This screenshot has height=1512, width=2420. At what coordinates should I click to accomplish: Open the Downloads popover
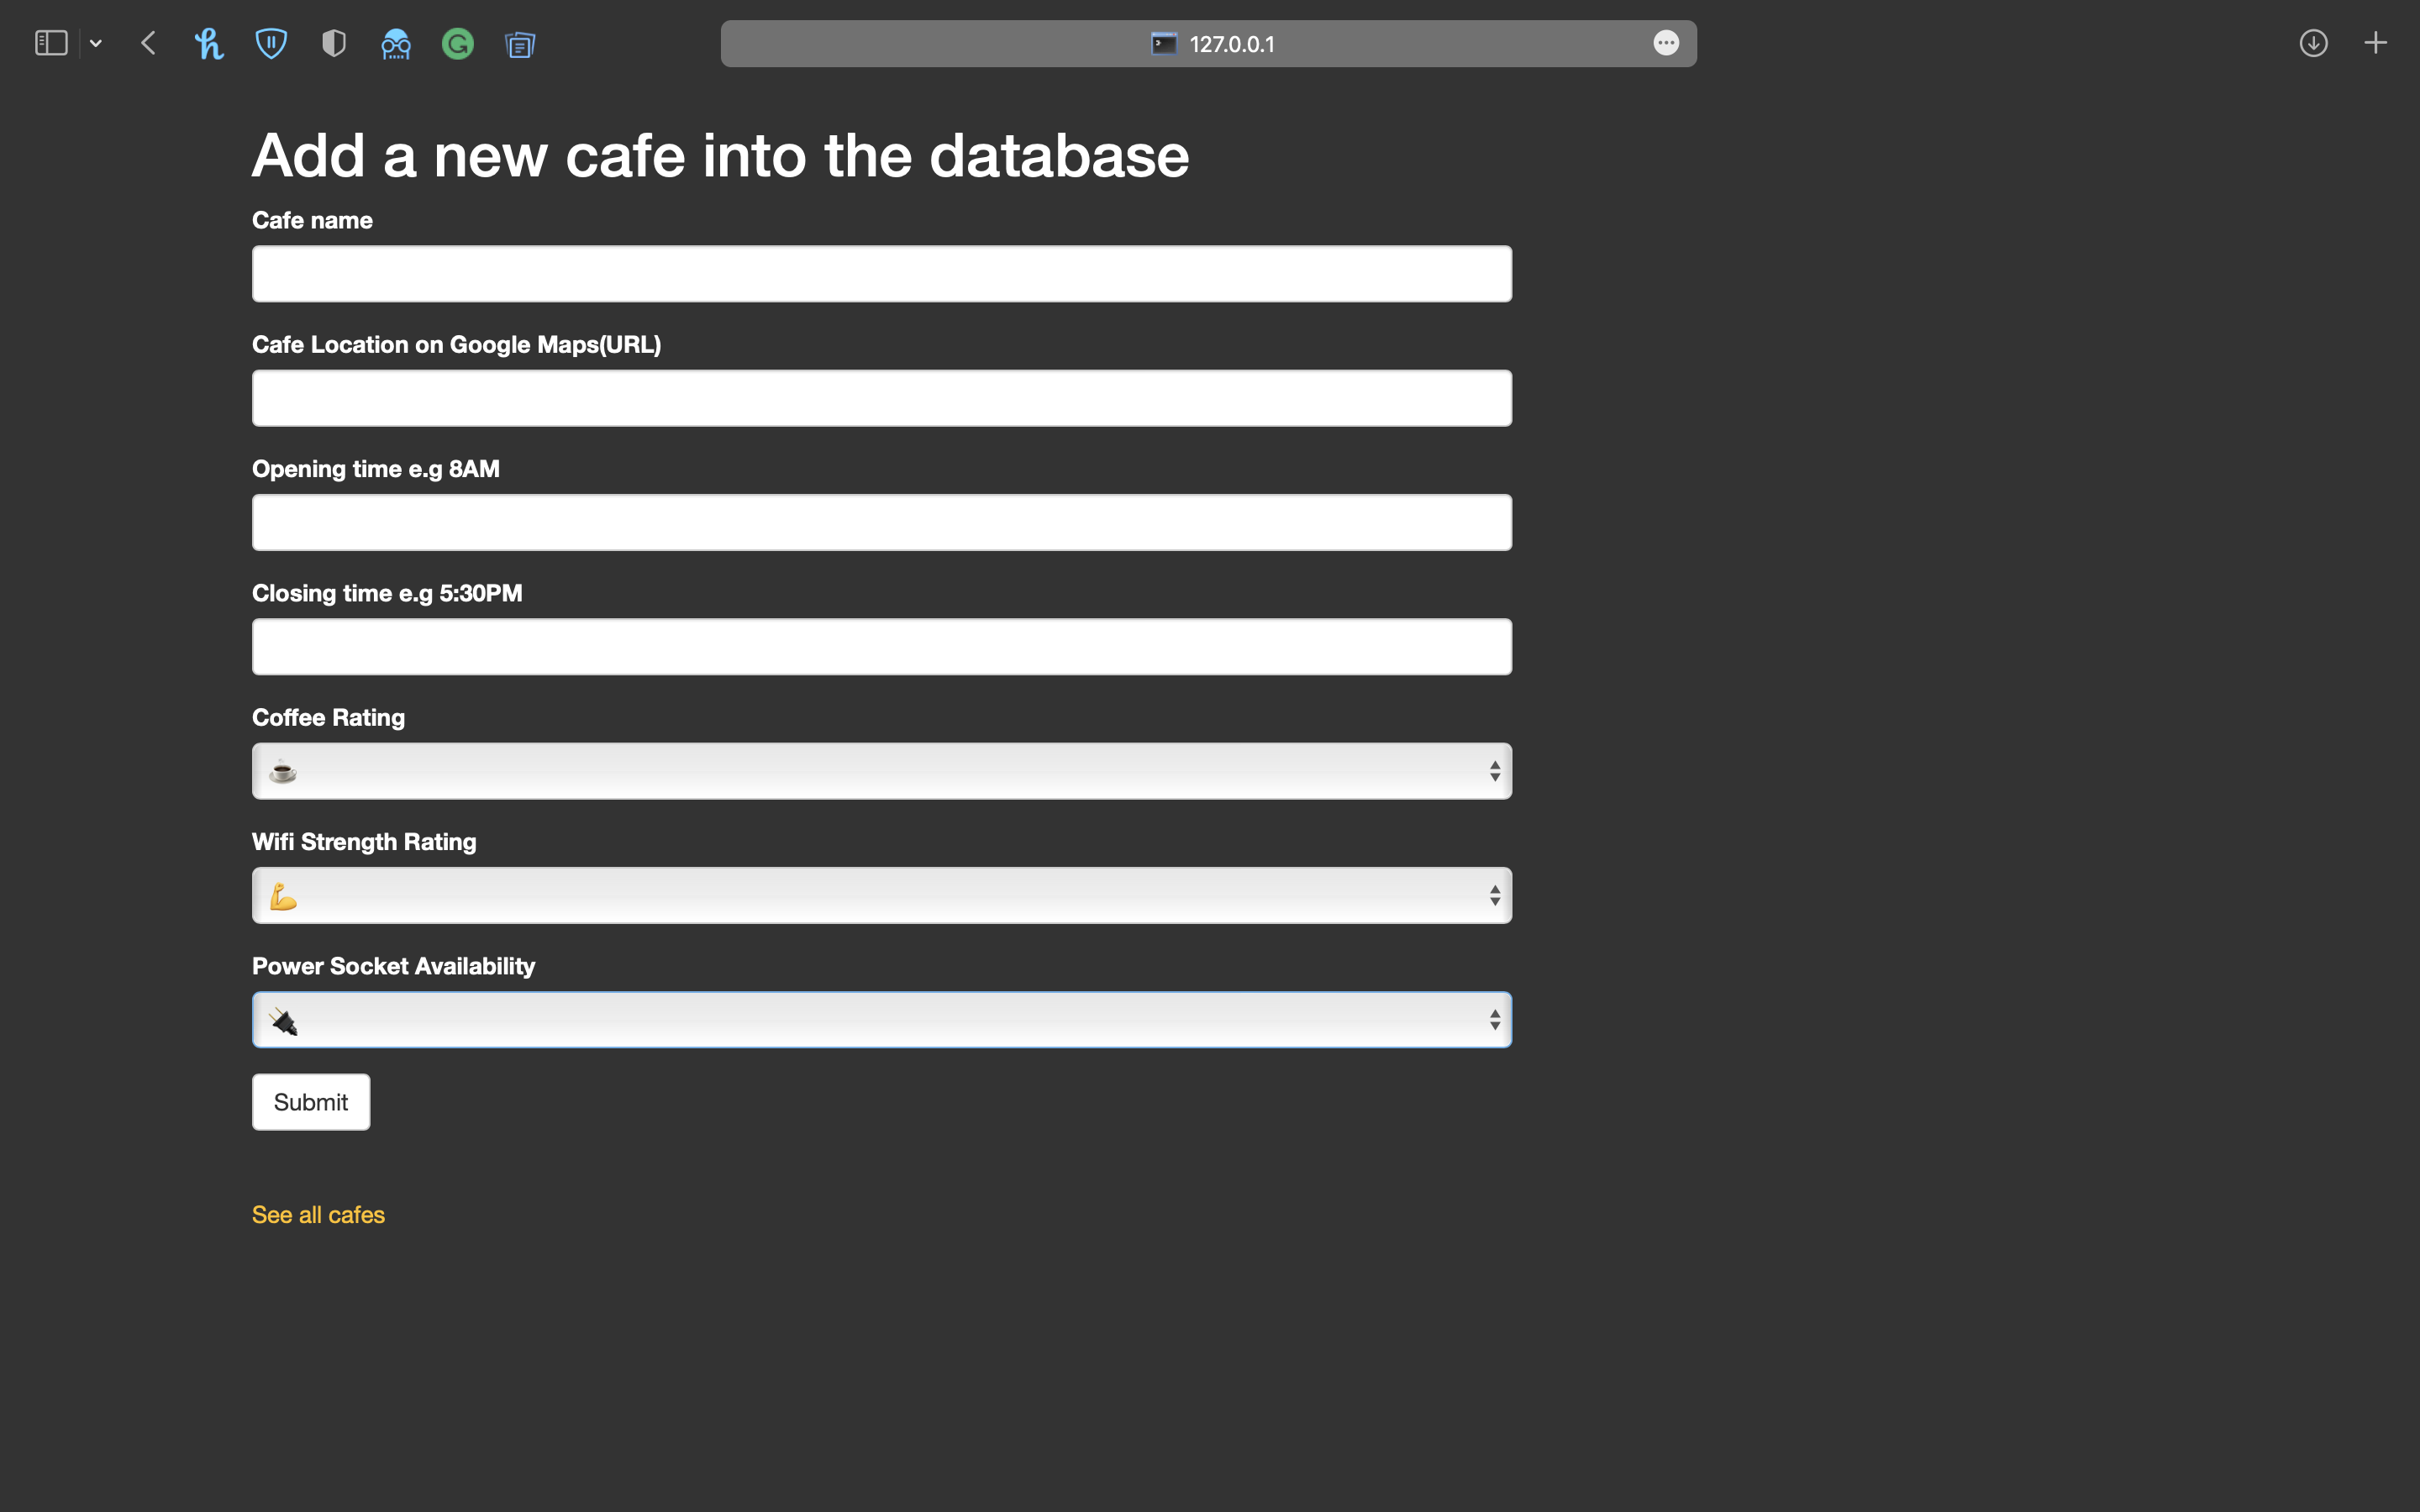tap(2313, 43)
